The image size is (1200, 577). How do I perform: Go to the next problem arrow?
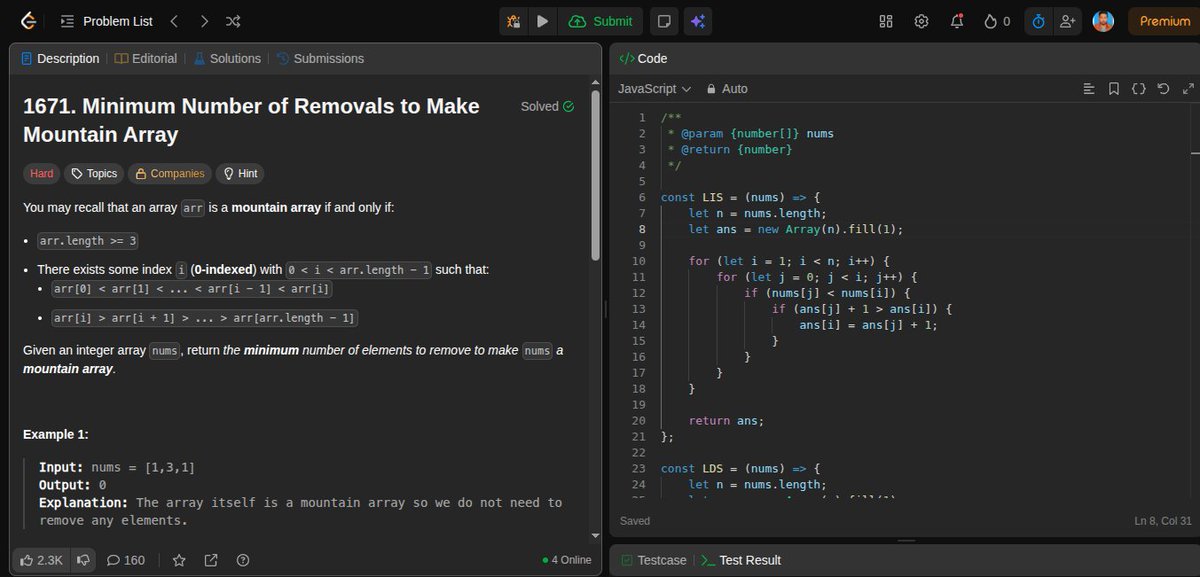click(x=203, y=21)
